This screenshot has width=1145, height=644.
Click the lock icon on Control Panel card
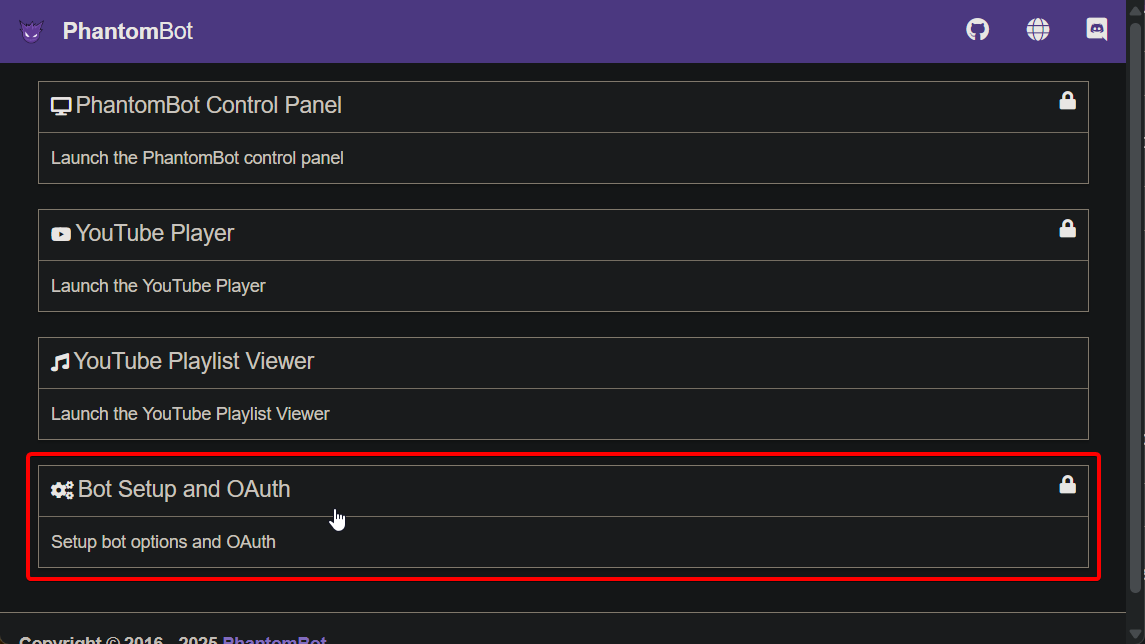[x=1067, y=100]
